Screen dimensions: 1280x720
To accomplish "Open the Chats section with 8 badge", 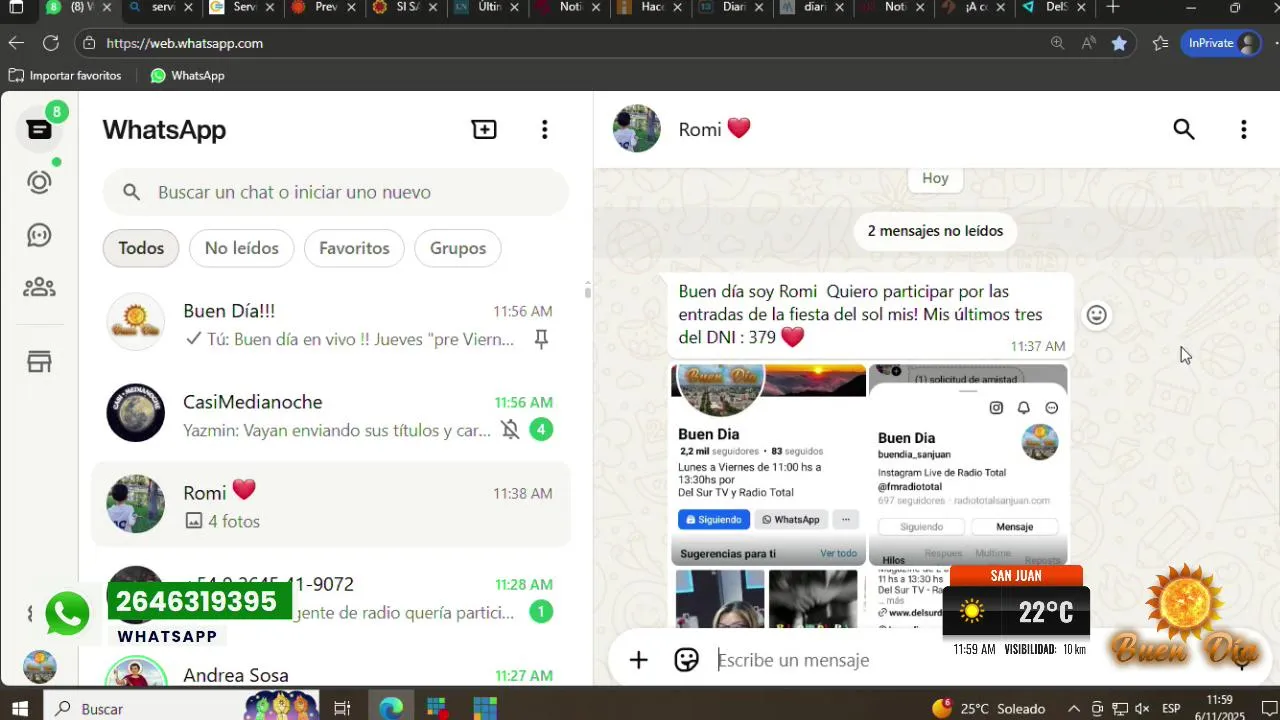I will [x=39, y=130].
